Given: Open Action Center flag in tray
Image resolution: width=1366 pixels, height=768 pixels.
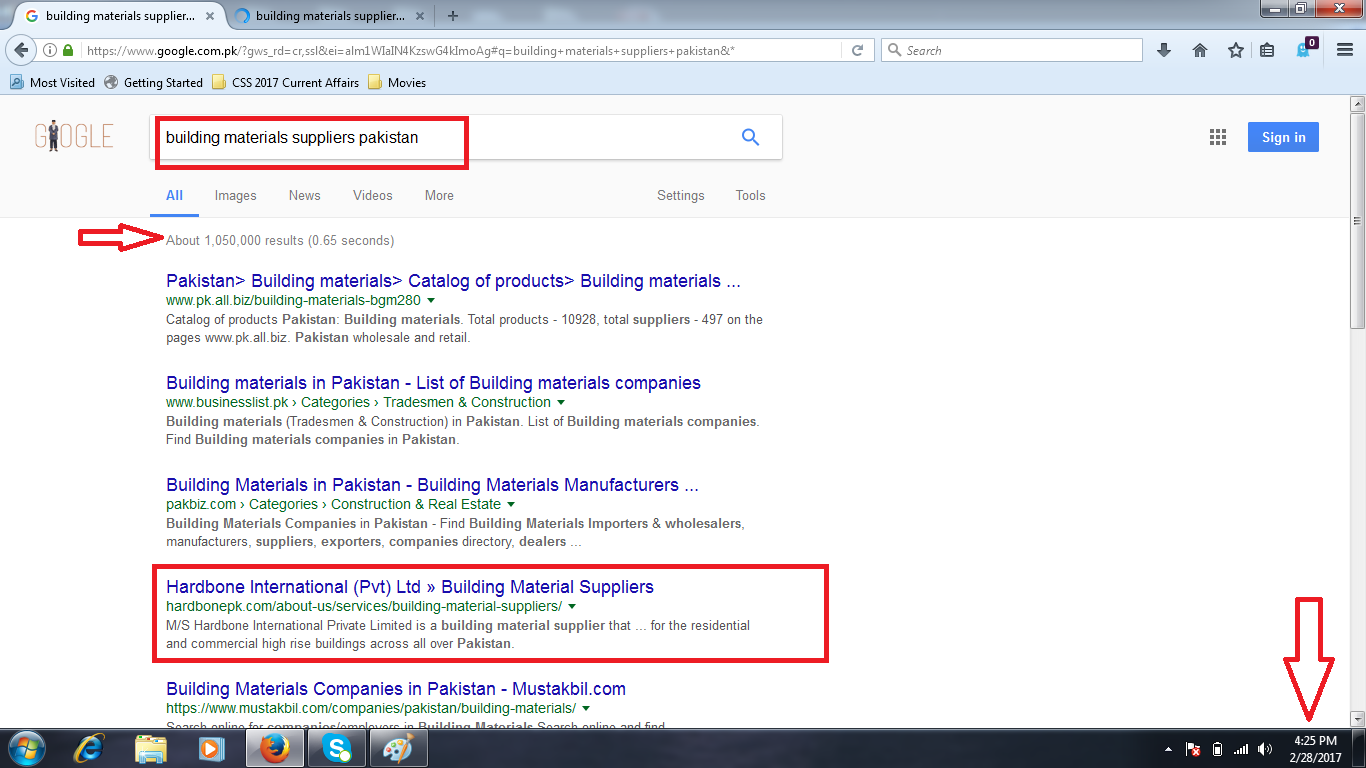Looking at the screenshot, I should click(1193, 749).
